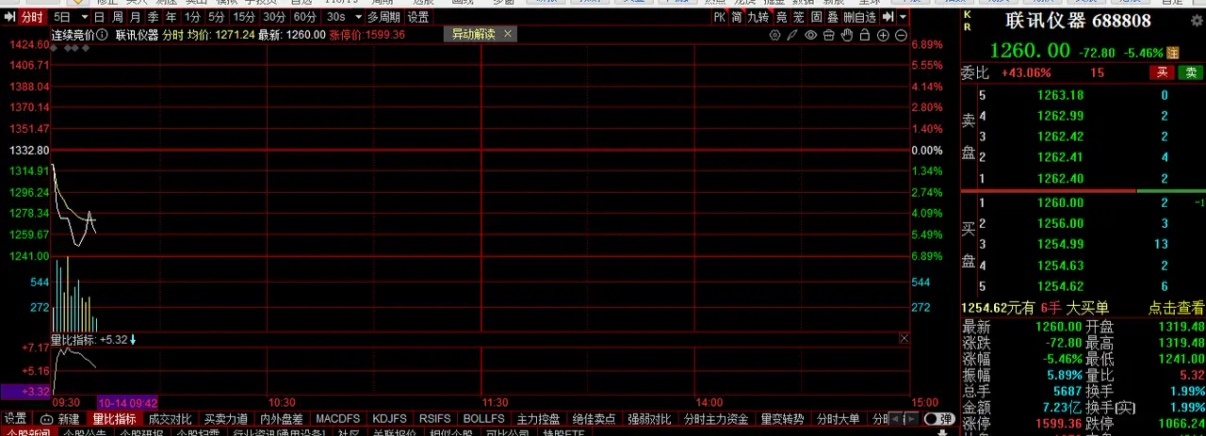Switch to the 日 daily K-line
Screen dimensions: 1206x436
[x=99, y=17]
